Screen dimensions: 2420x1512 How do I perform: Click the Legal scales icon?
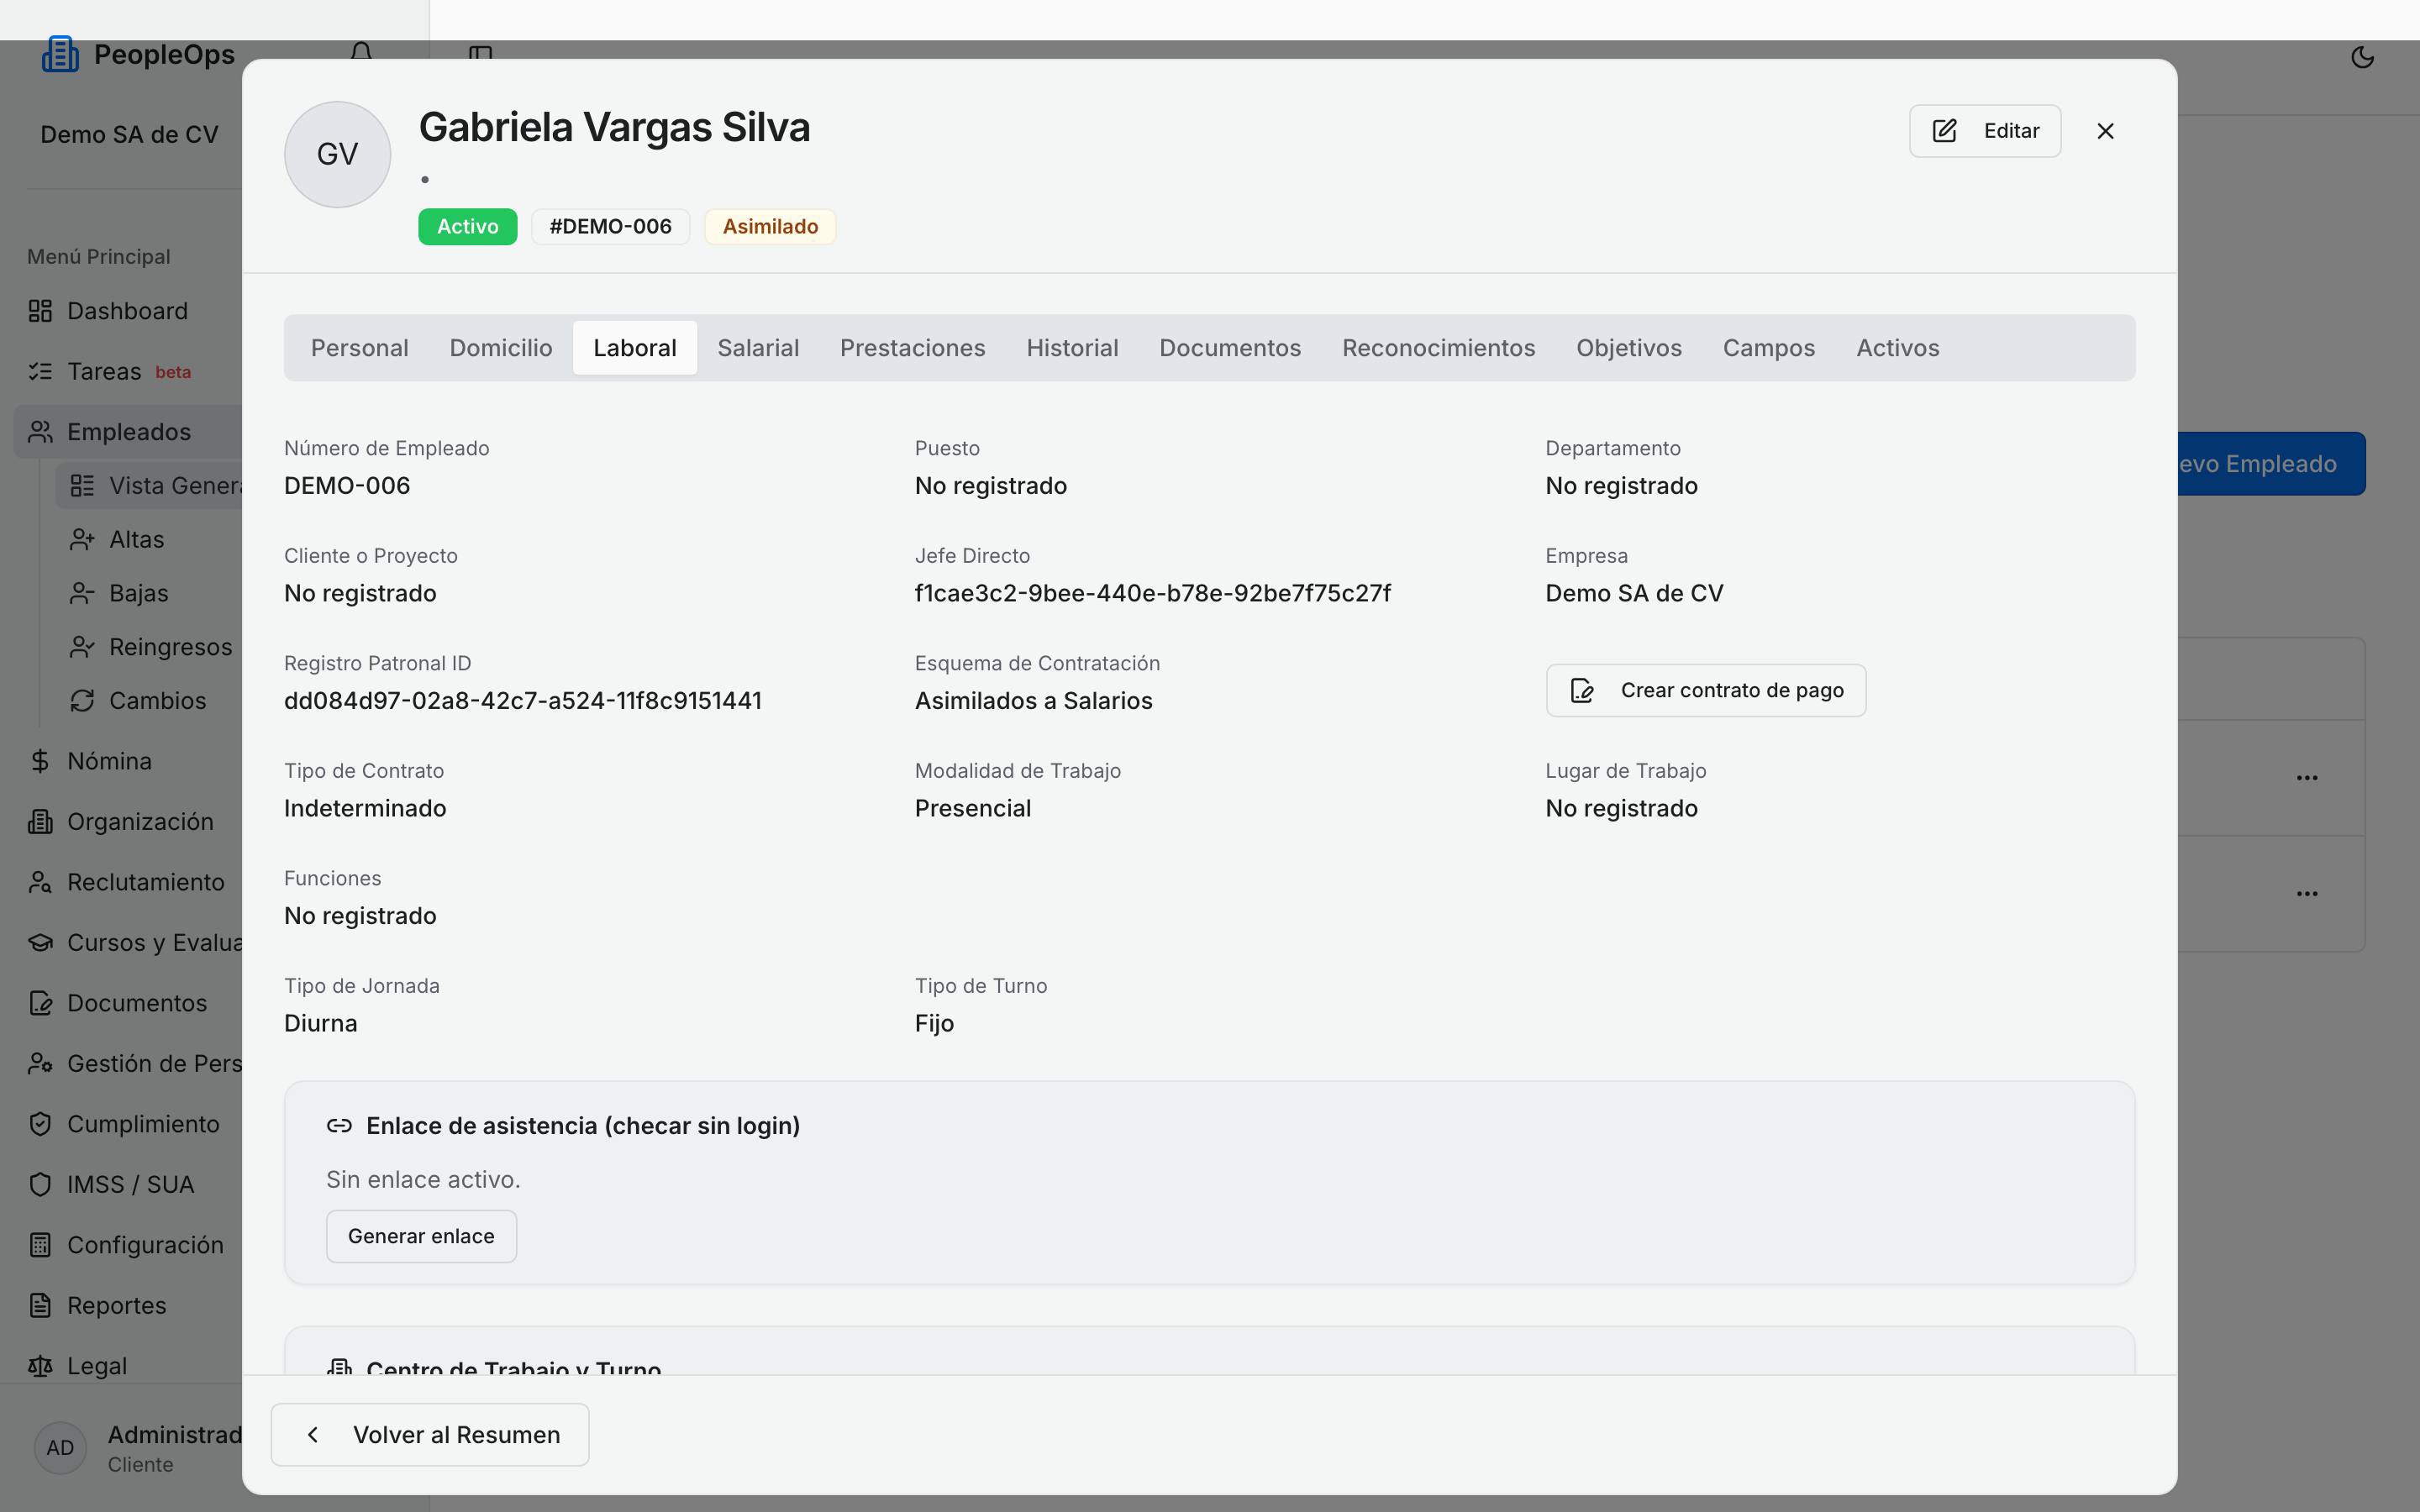pyautogui.click(x=40, y=1366)
